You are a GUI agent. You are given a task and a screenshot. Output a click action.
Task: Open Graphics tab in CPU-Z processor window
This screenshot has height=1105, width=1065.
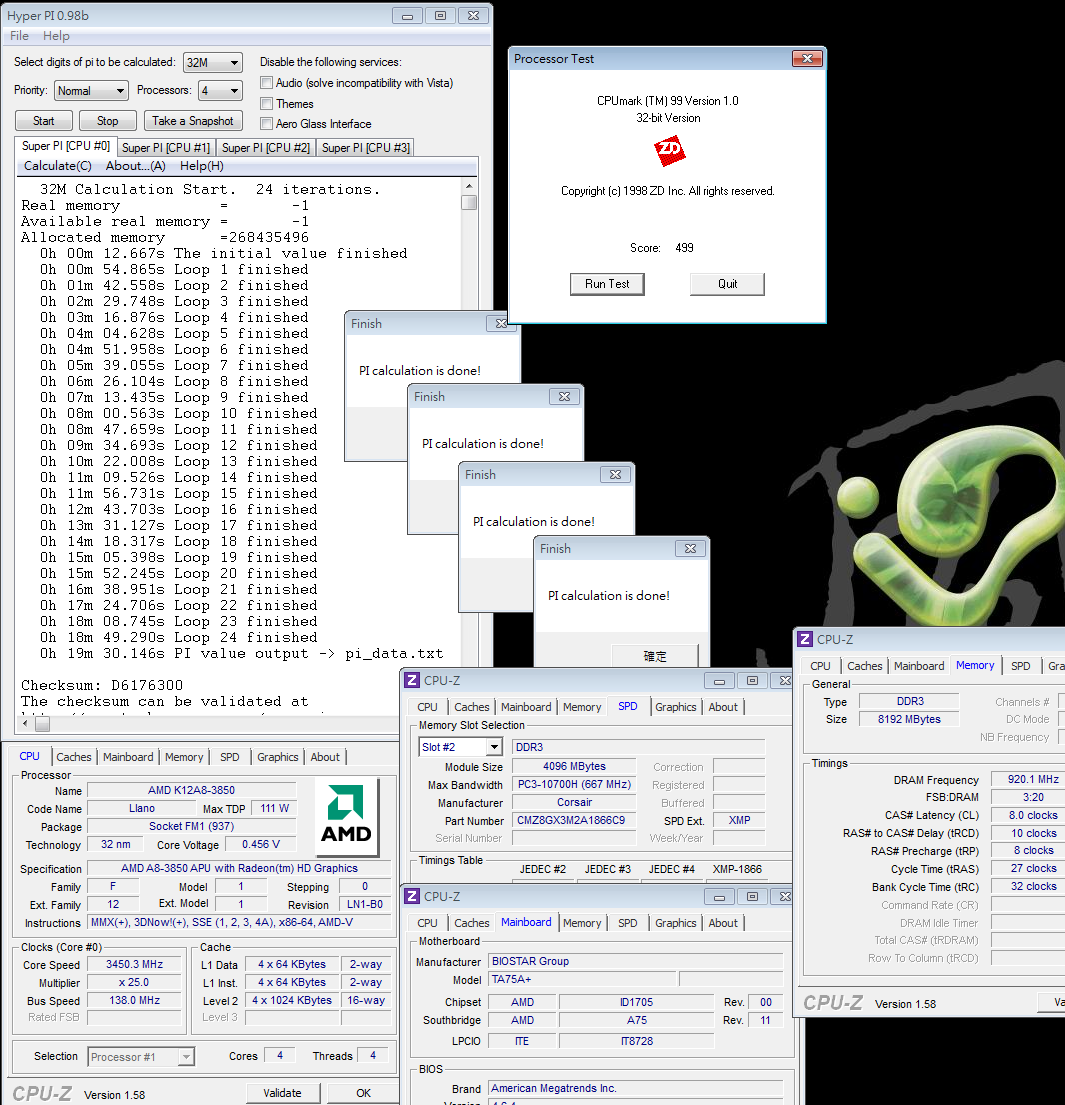pos(278,757)
